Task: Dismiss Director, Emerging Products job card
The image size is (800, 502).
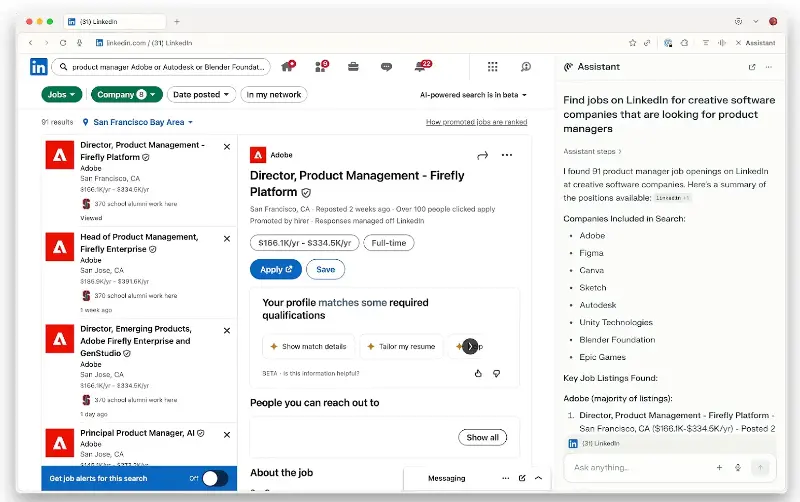Action: pos(227,331)
